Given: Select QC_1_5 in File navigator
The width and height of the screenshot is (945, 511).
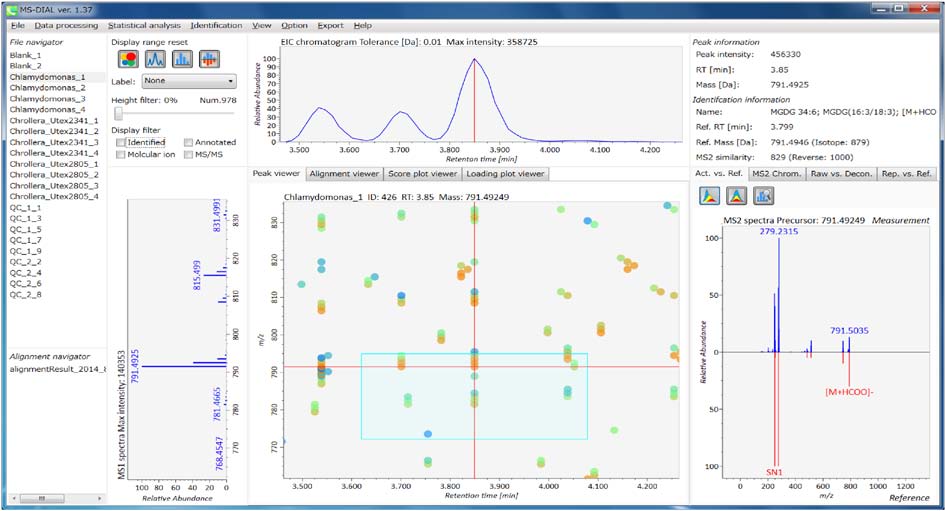Looking at the screenshot, I should 25,230.
